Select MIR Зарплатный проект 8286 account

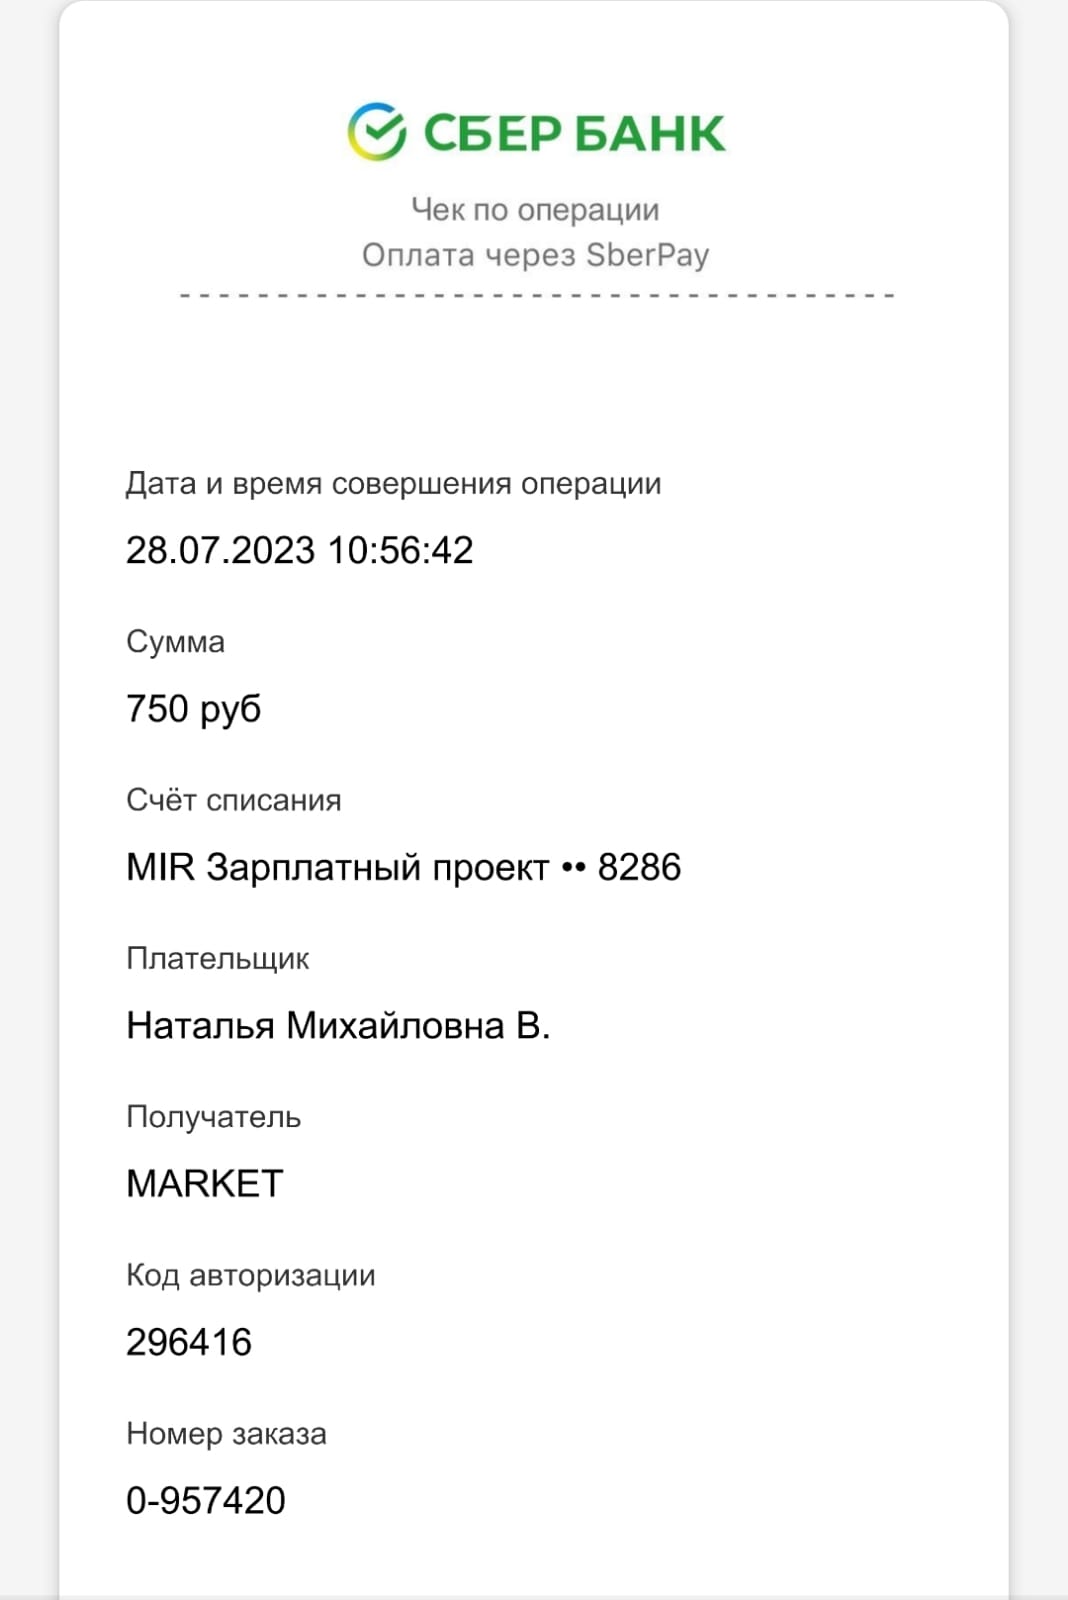[x=403, y=867]
